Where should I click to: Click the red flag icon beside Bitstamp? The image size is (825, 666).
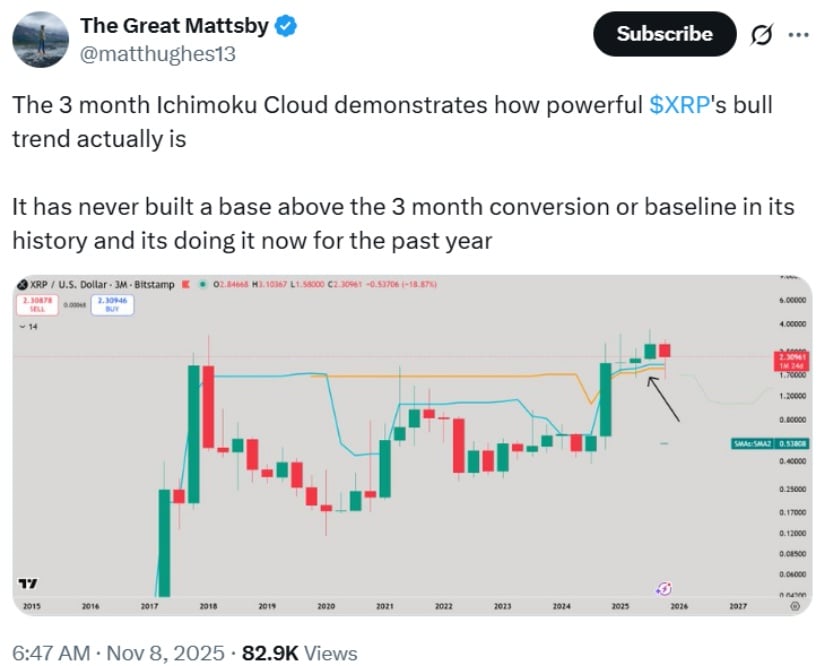click(x=184, y=286)
